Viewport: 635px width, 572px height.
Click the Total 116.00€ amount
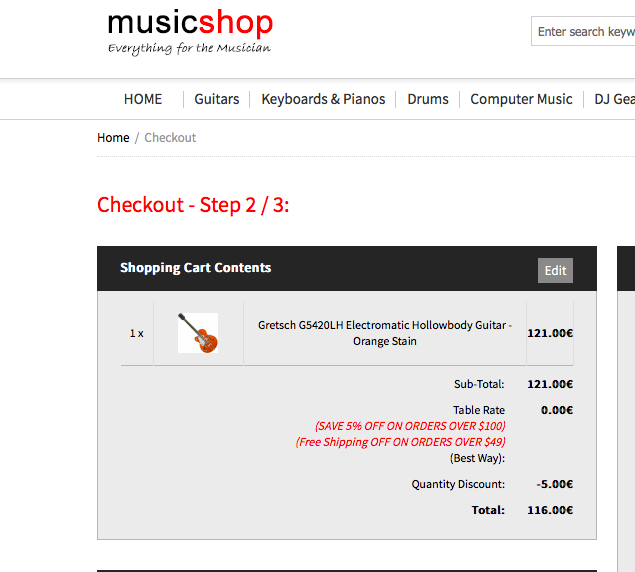[x=550, y=510]
